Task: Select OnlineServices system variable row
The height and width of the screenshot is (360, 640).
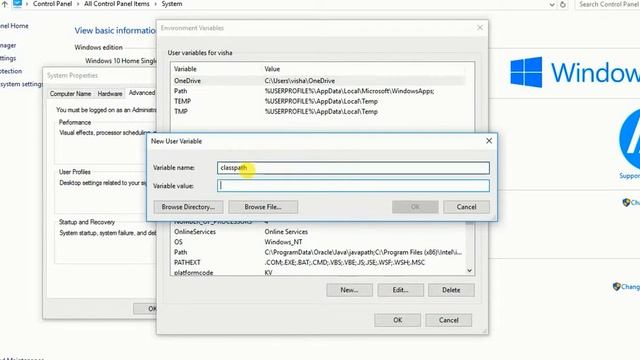Action: point(318,232)
